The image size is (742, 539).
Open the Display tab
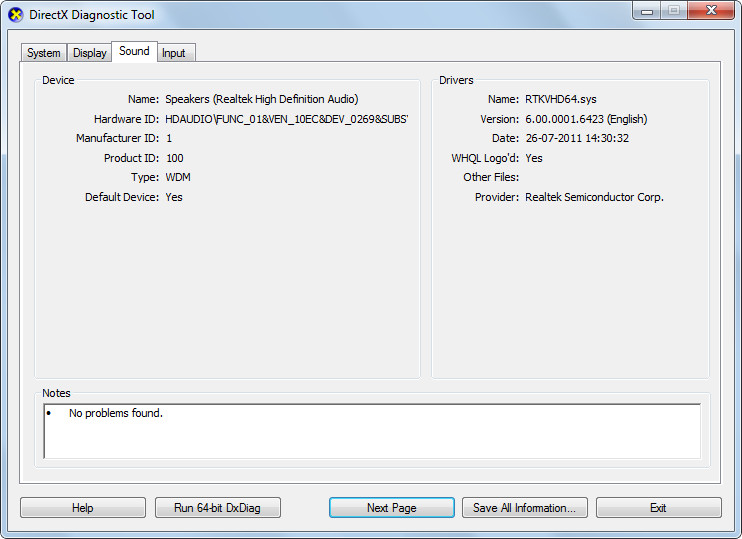(x=89, y=53)
